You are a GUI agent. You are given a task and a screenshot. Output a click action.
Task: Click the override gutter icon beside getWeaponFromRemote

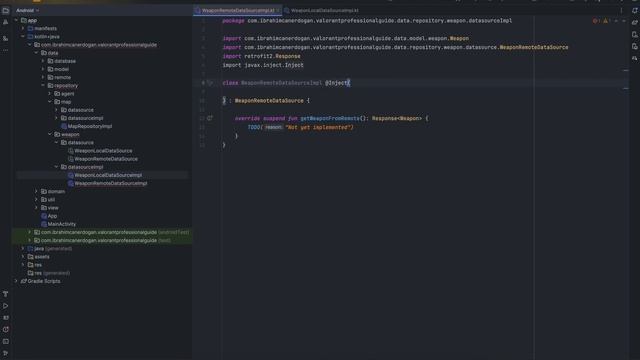(x=210, y=118)
